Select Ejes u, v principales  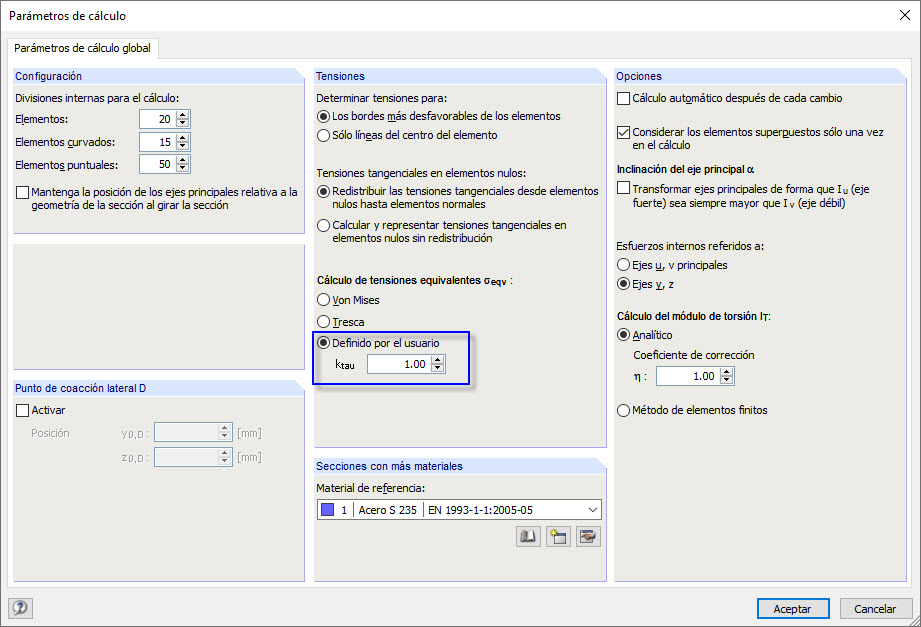623,265
